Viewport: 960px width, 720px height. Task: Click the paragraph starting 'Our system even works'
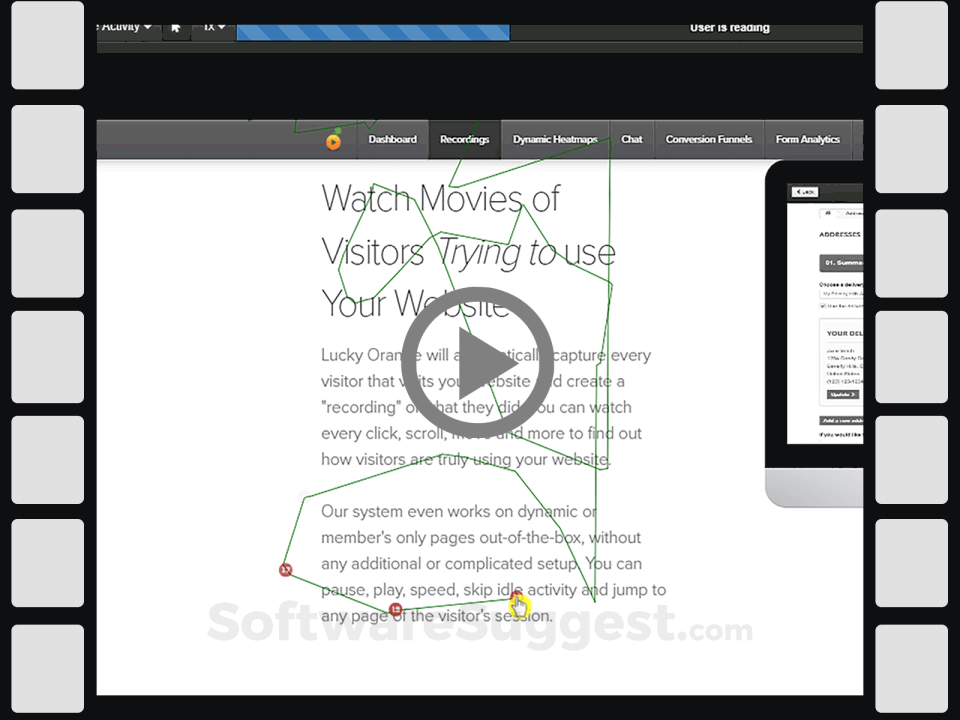(x=493, y=563)
